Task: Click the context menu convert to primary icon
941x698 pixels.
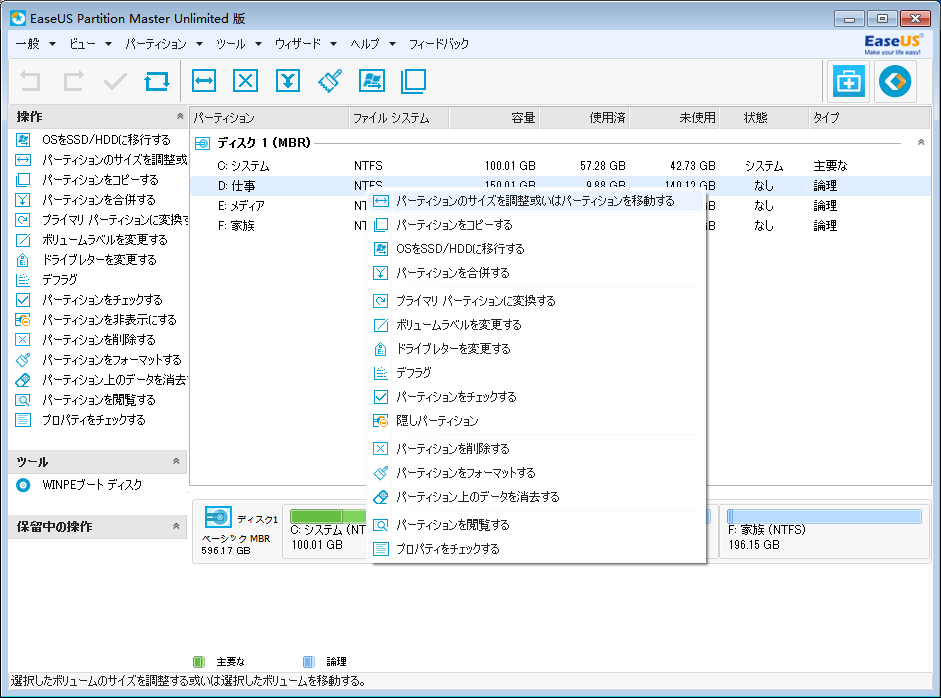Action: [x=380, y=301]
